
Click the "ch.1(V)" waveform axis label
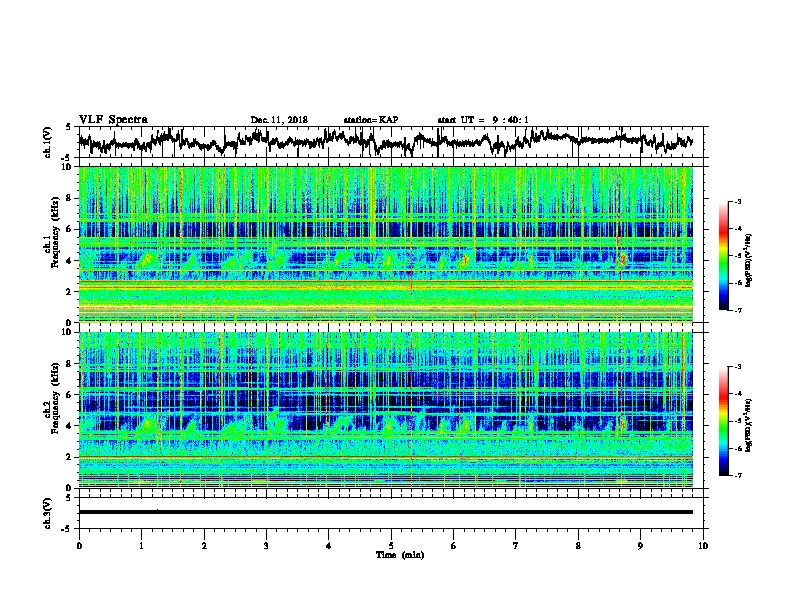coord(48,142)
